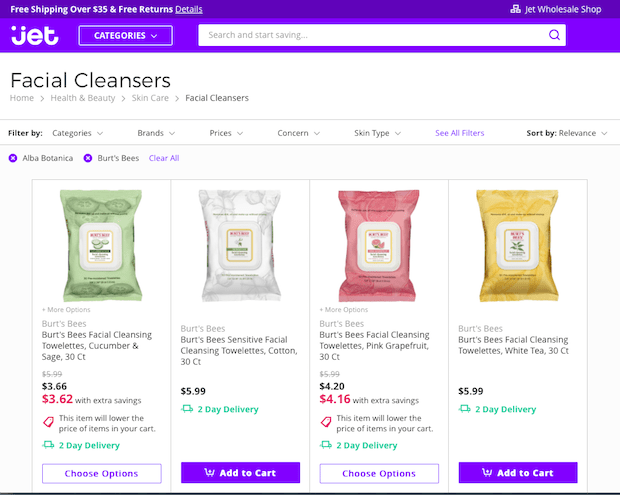
Task: Expand the Skin Type filter
Action: (377, 133)
